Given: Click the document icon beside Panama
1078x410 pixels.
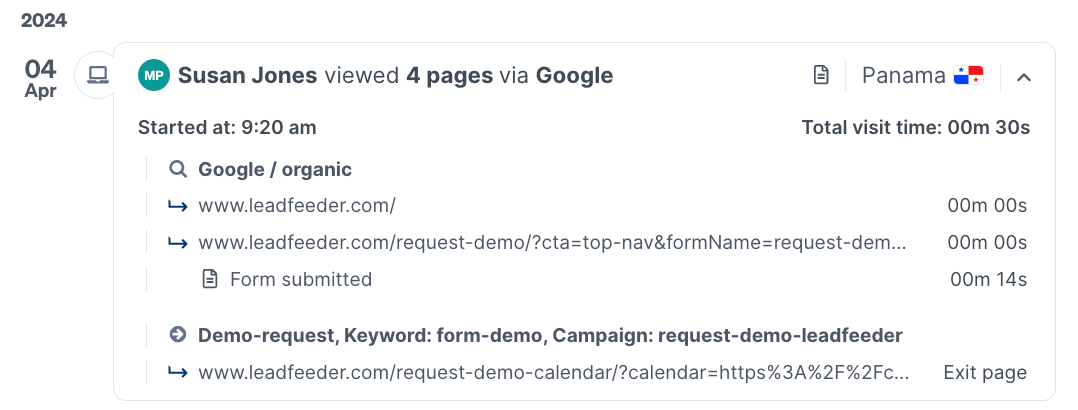Looking at the screenshot, I should [821, 75].
